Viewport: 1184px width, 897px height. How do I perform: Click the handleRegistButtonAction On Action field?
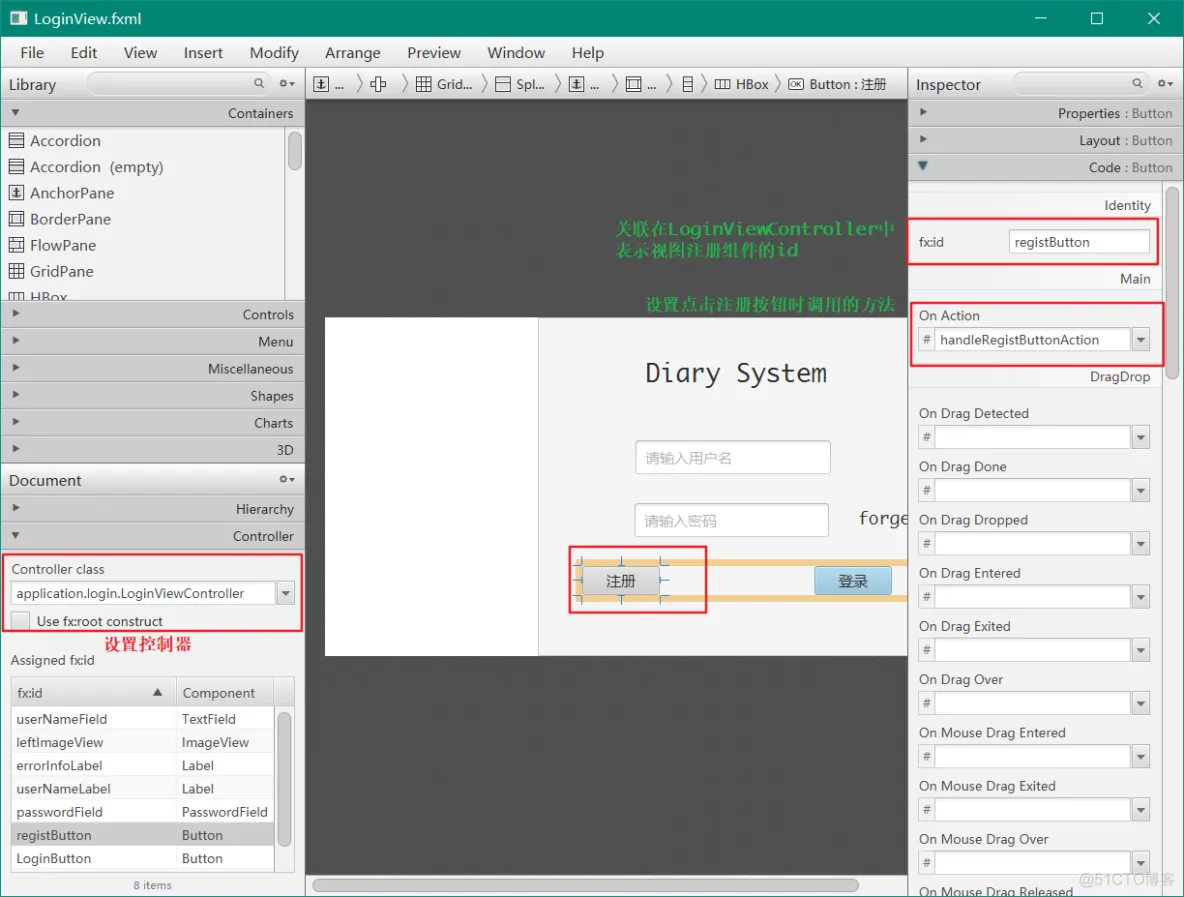[x=1032, y=340]
